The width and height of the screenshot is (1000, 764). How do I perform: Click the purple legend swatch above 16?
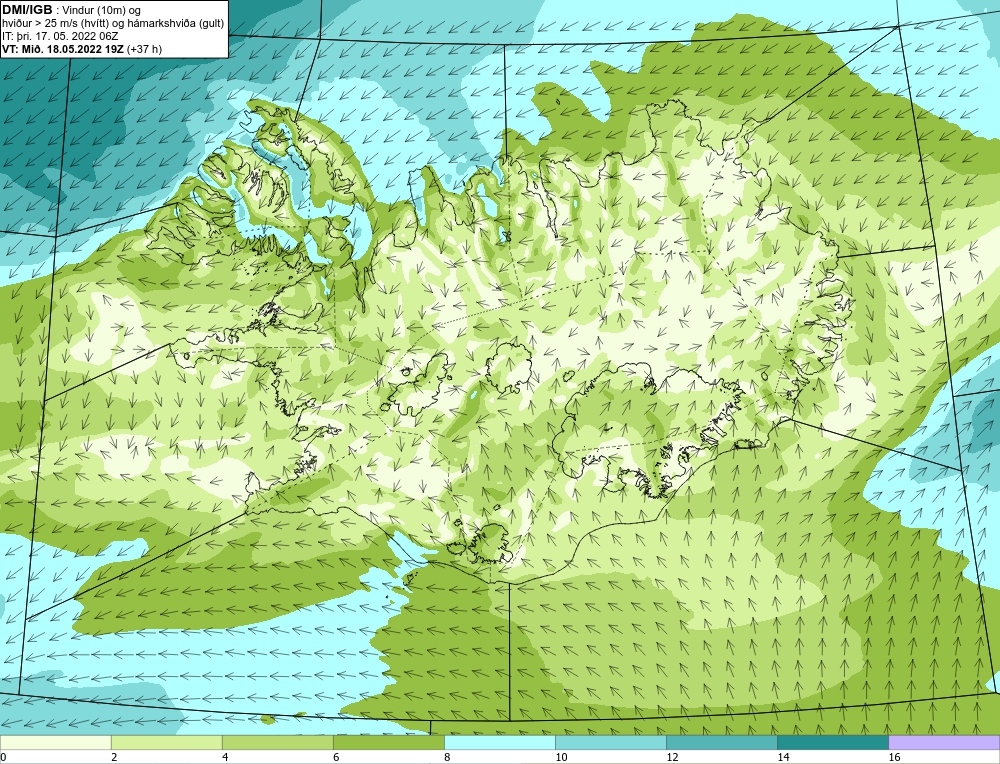point(944,742)
